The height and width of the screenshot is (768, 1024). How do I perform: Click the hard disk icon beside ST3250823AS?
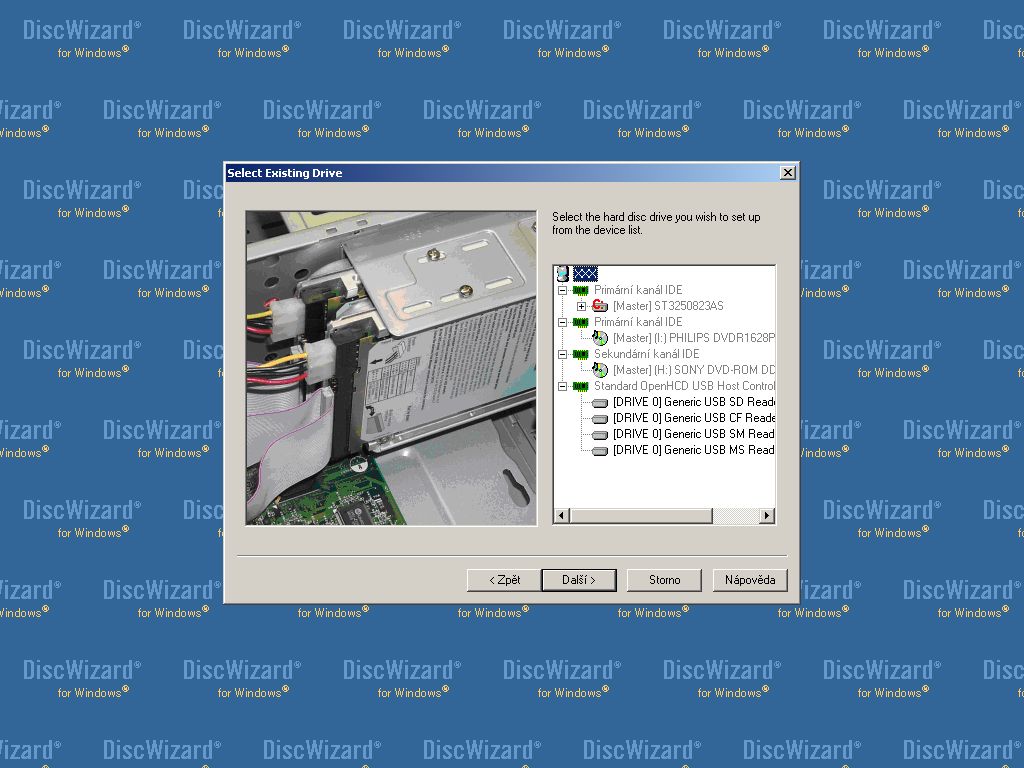(x=600, y=306)
